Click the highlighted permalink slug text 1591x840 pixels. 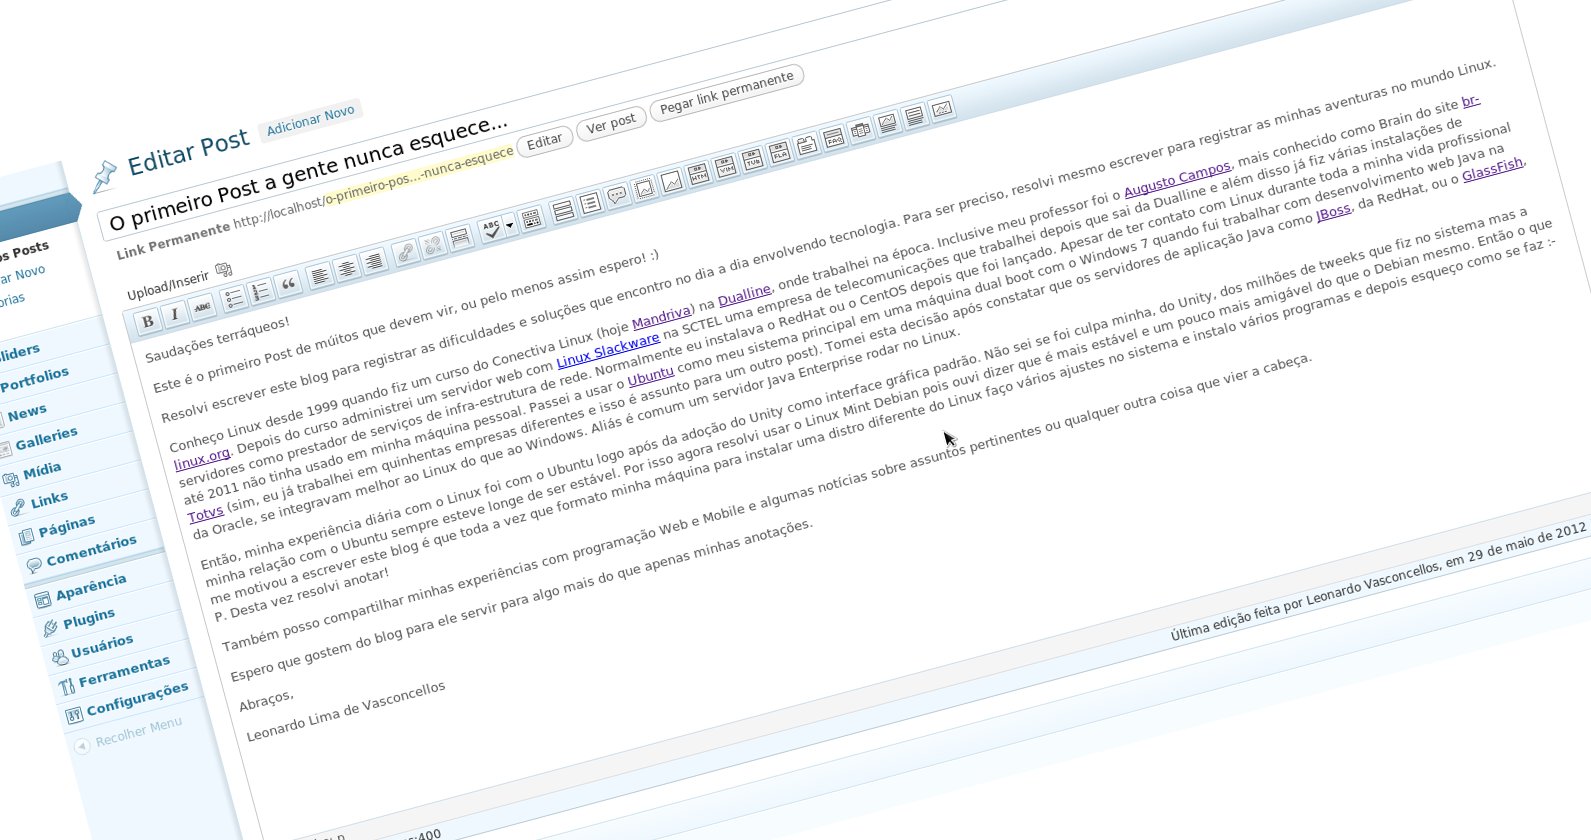pyautogui.click(x=420, y=175)
